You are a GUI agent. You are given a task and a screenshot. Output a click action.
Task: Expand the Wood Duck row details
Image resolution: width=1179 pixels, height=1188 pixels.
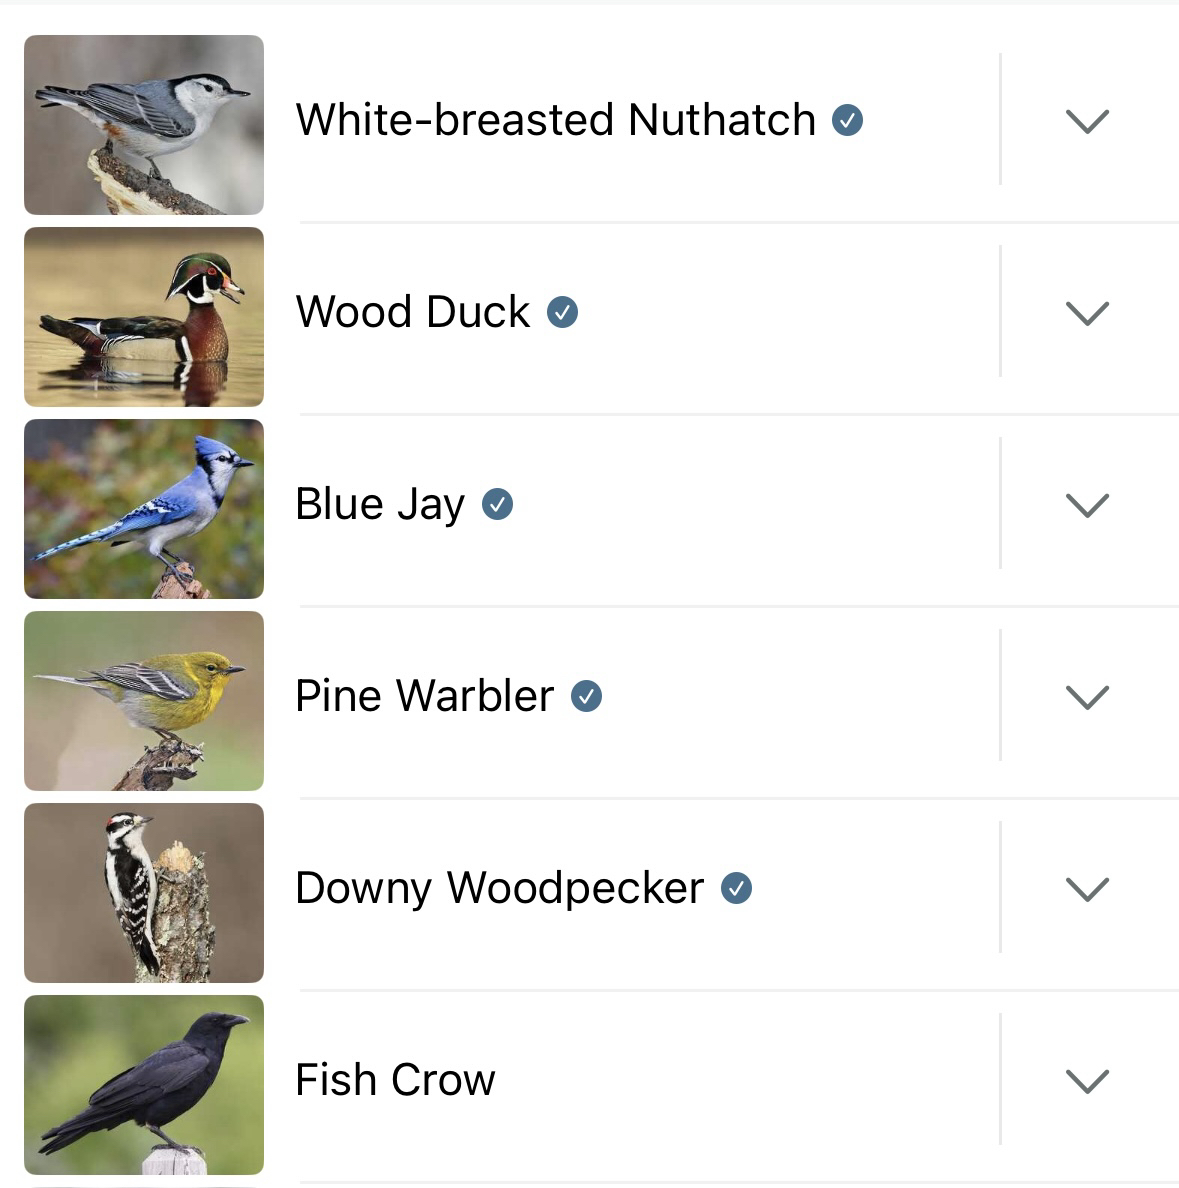click(1087, 314)
